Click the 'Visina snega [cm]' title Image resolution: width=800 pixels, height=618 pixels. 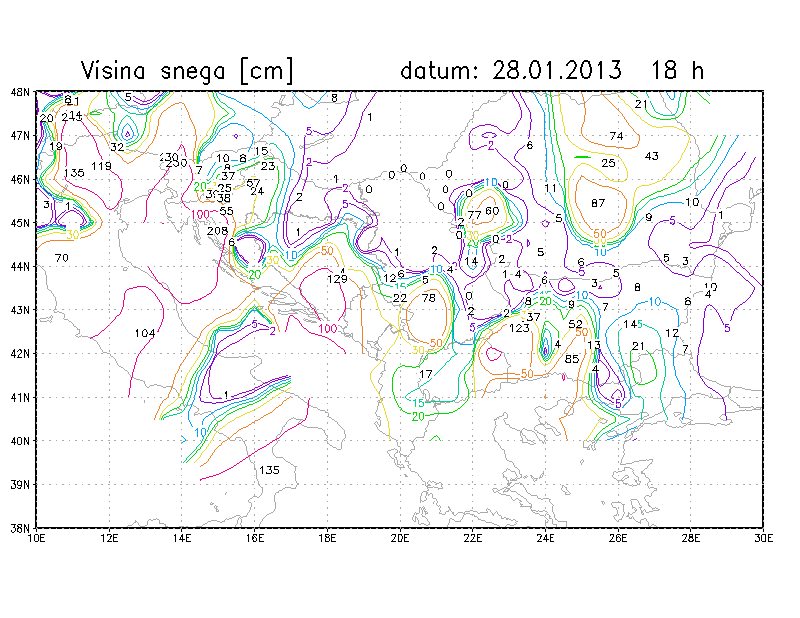coord(187,70)
